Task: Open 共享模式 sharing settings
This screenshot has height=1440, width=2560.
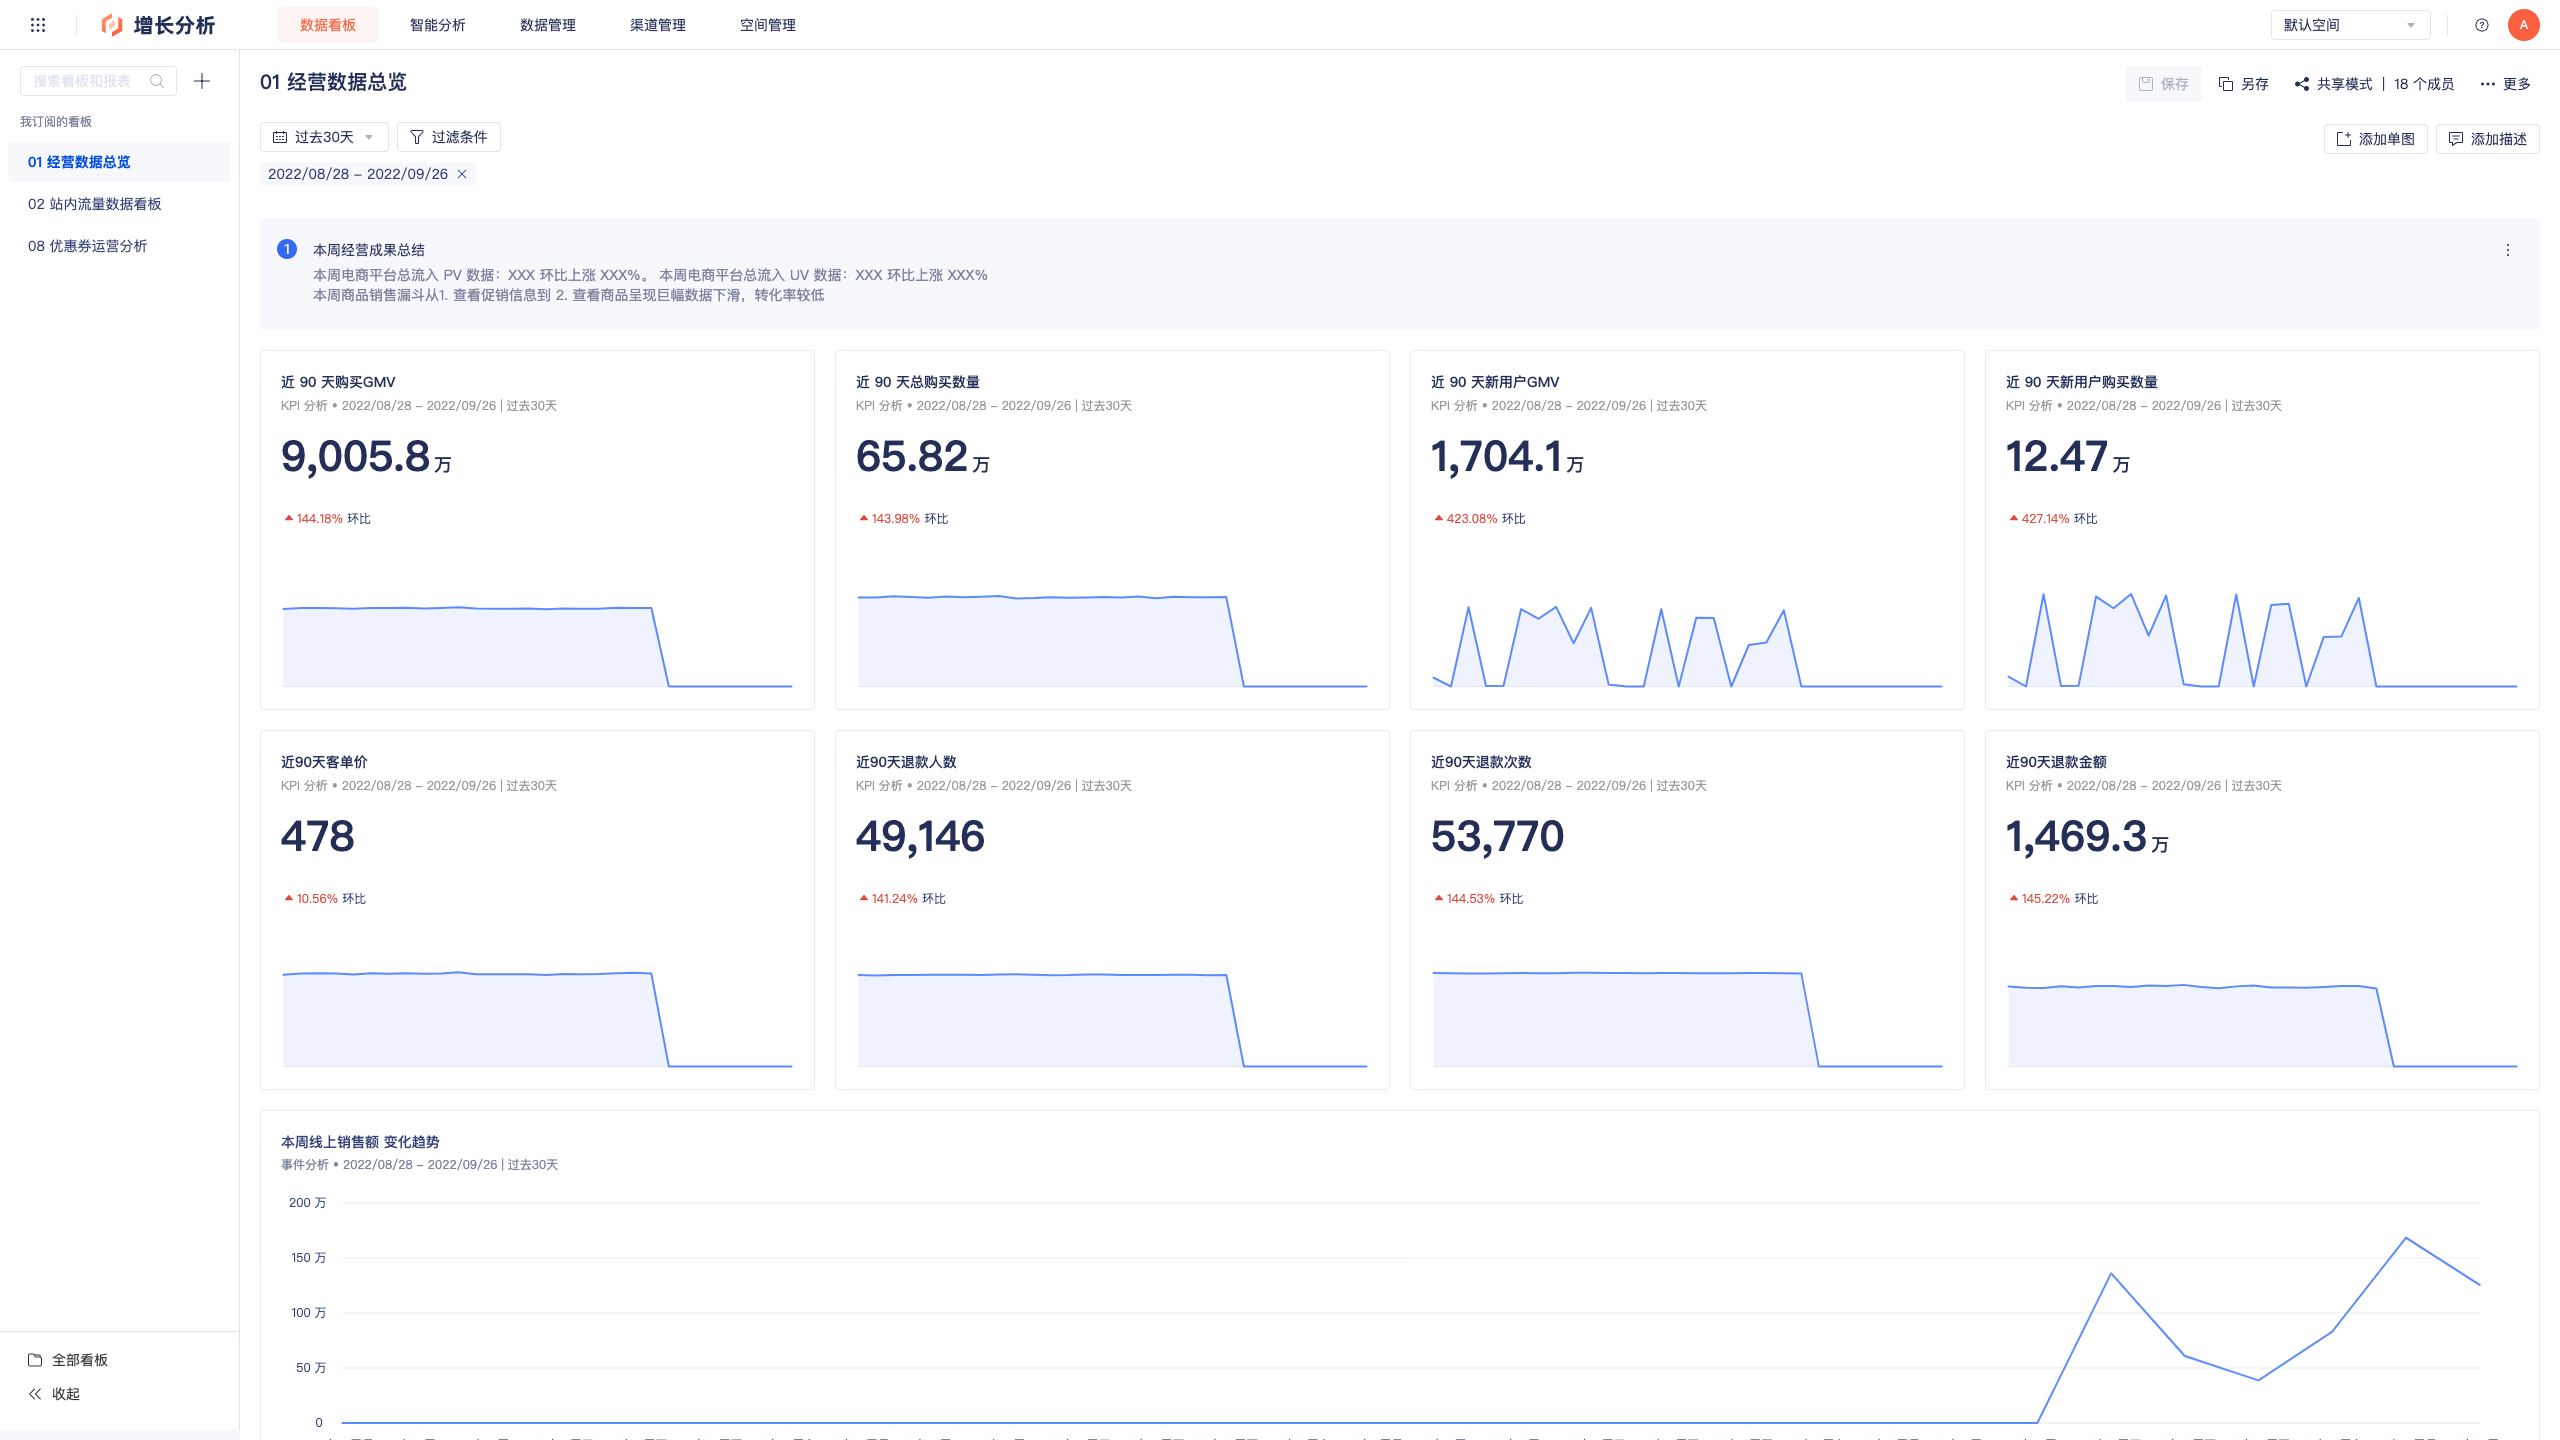Action: tap(2334, 84)
